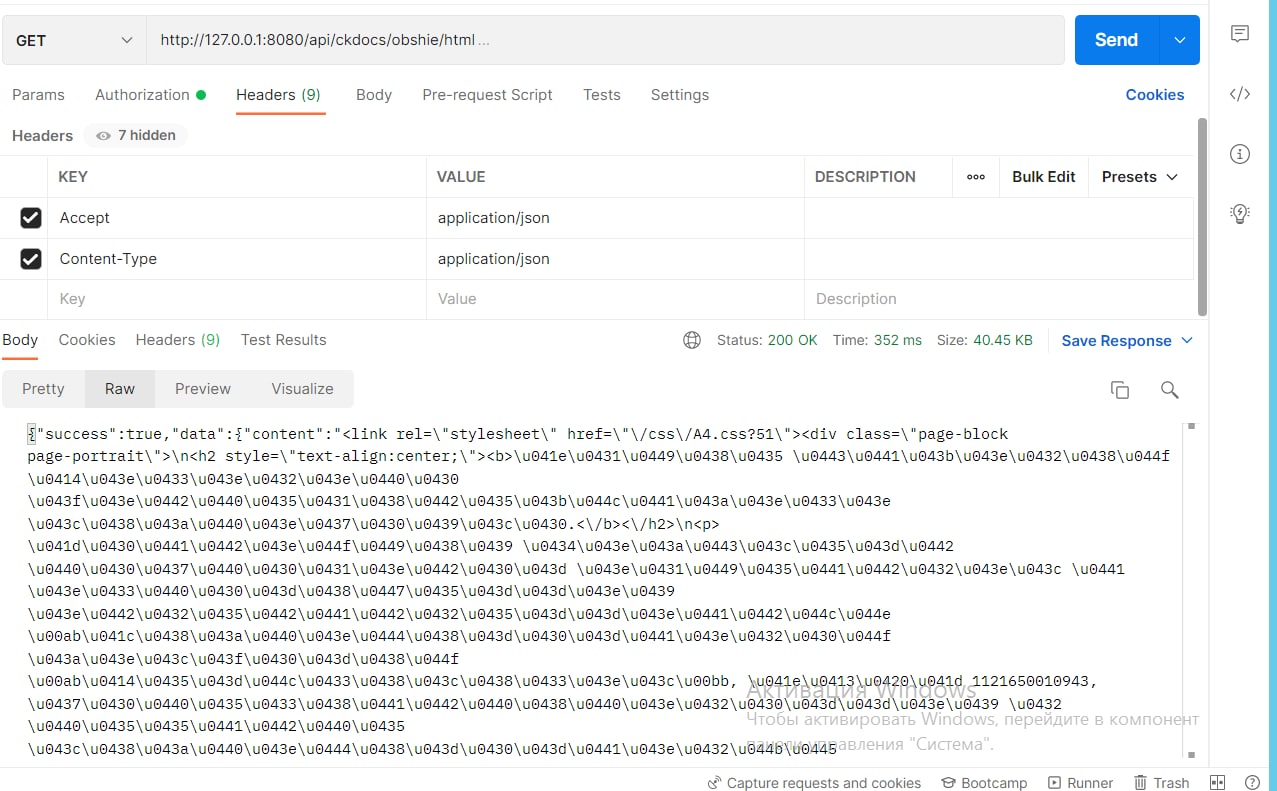
Task: Select the response Body tab
Action: tap(20, 340)
